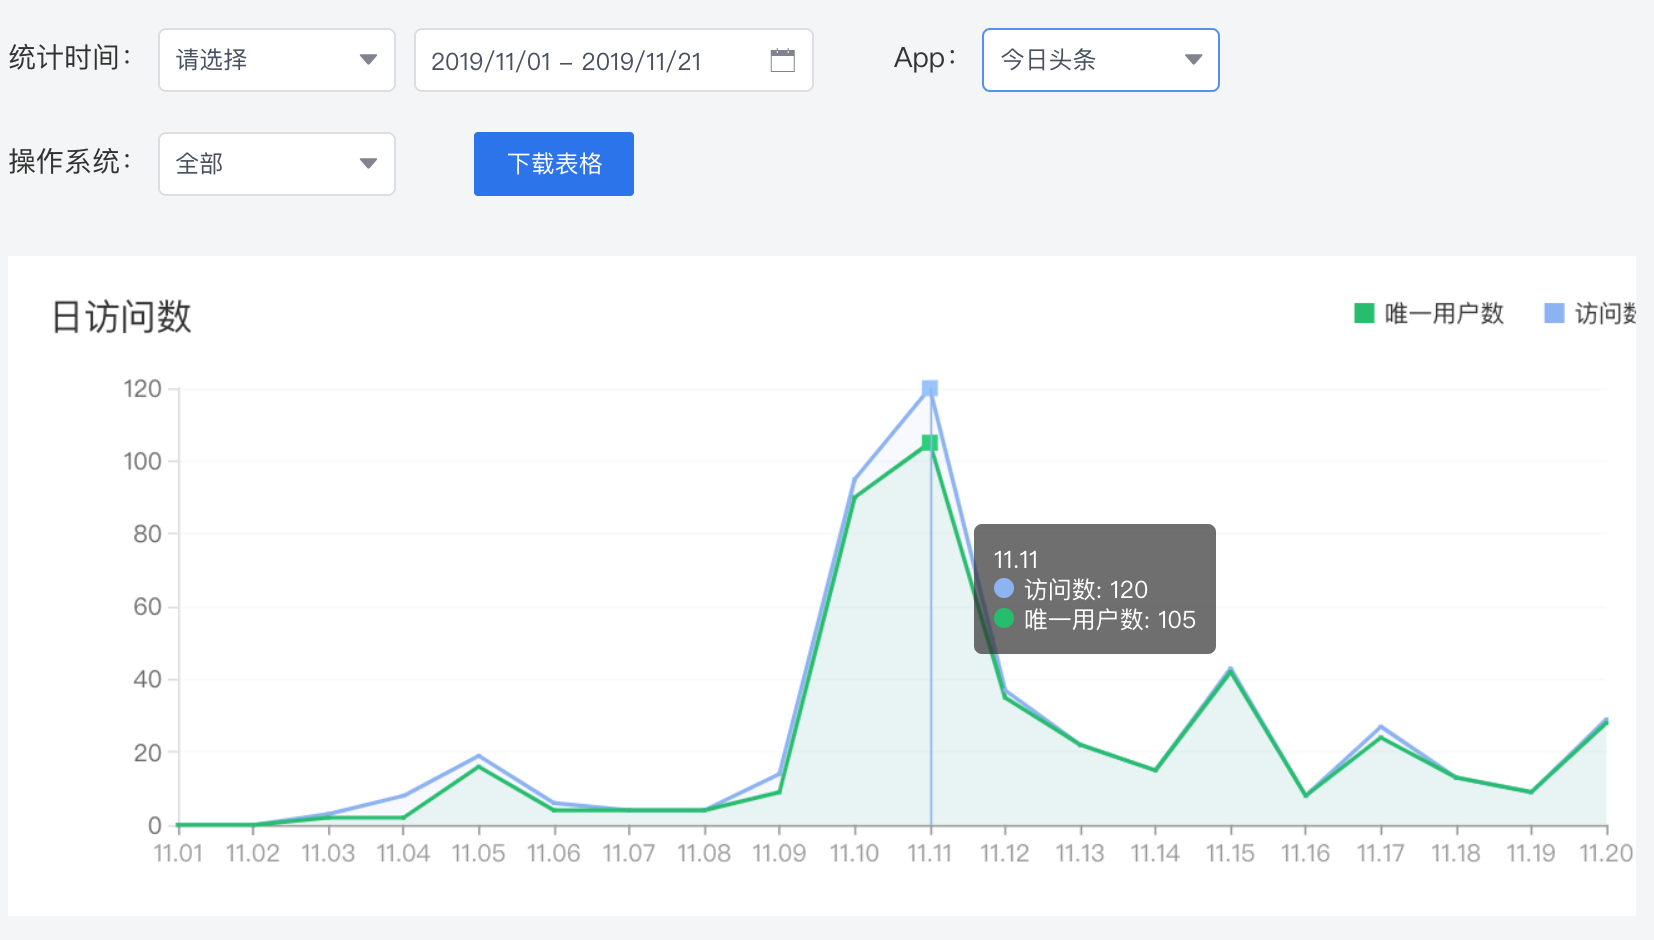Click the green 唯一用户数 data point at 11.11
The height and width of the screenshot is (940, 1654).
pyautogui.click(x=930, y=442)
